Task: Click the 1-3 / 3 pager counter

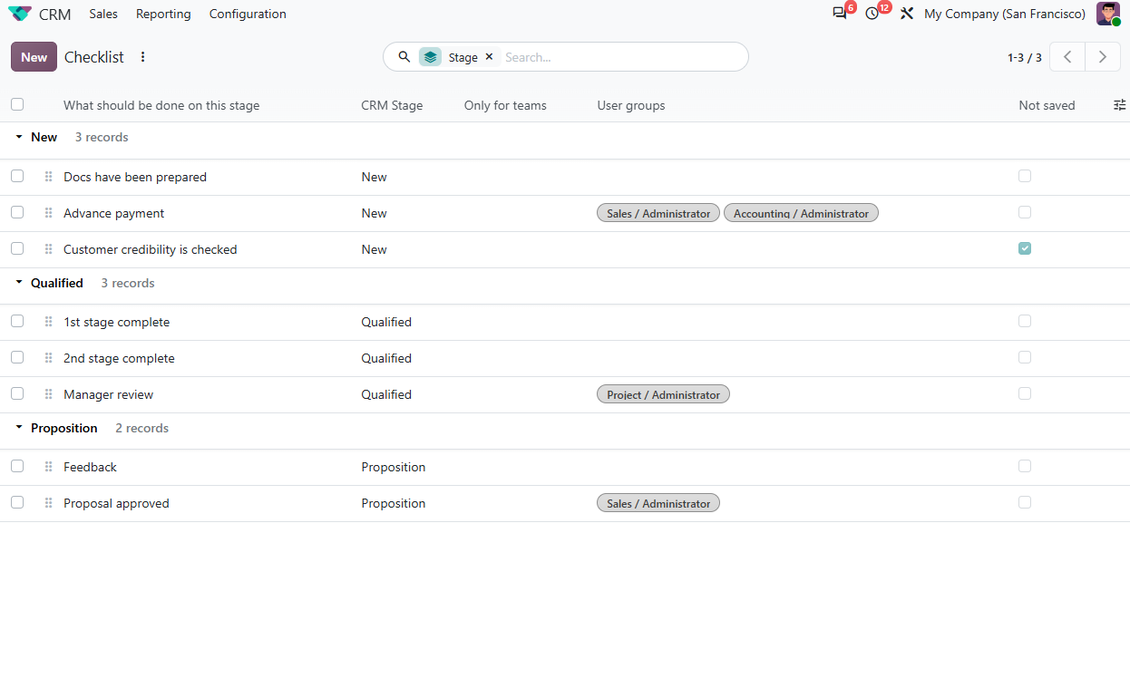Action: (x=1024, y=58)
